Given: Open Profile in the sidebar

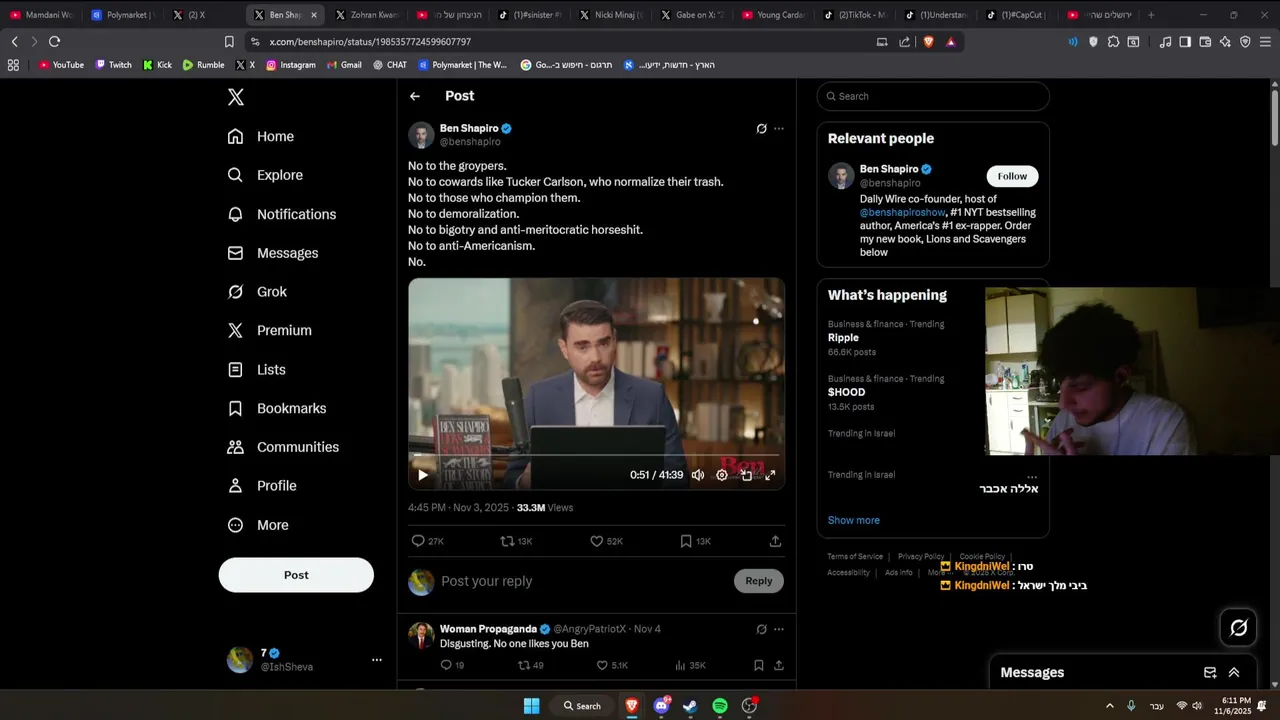Looking at the screenshot, I should pyautogui.click(x=262, y=486).
